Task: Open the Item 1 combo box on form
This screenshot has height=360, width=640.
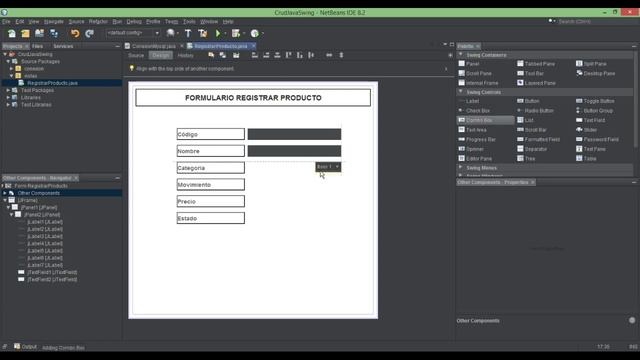Action: click(x=328, y=167)
